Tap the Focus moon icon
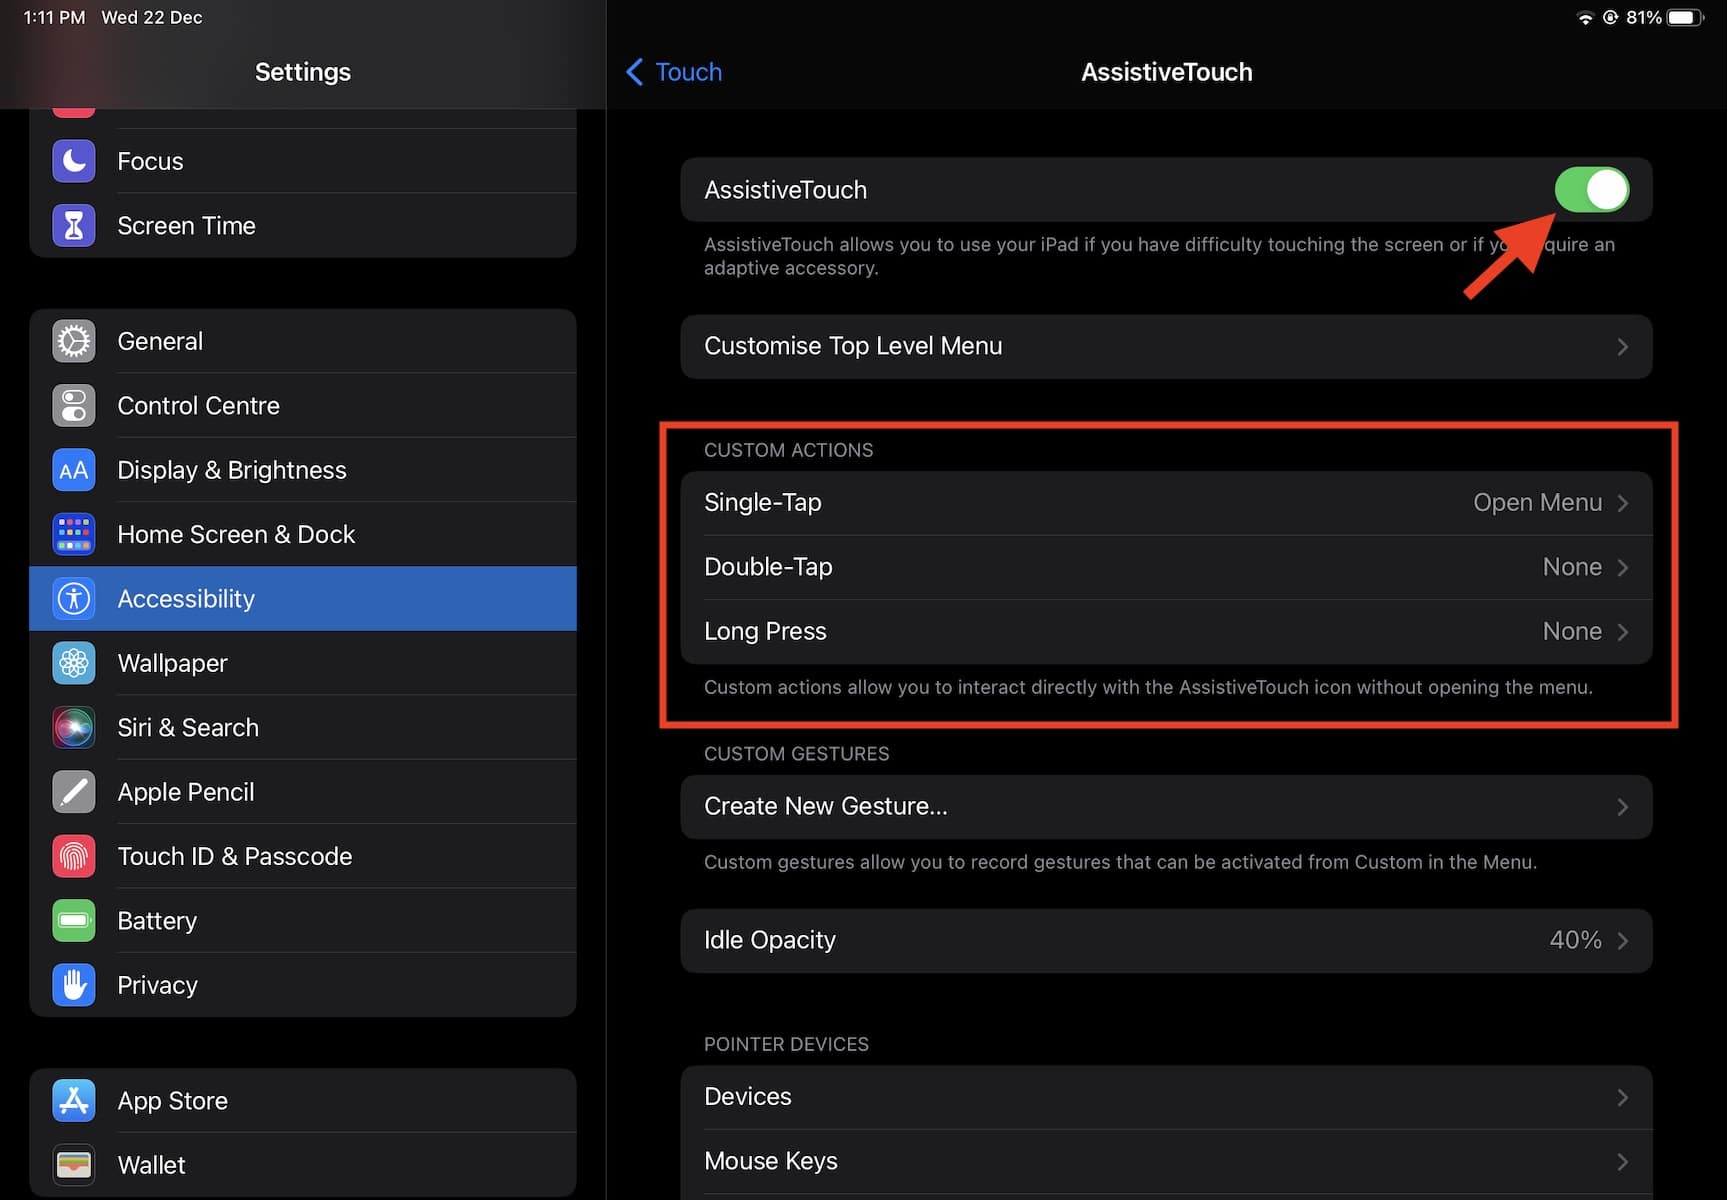The width and height of the screenshot is (1727, 1200). click(73, 161)
